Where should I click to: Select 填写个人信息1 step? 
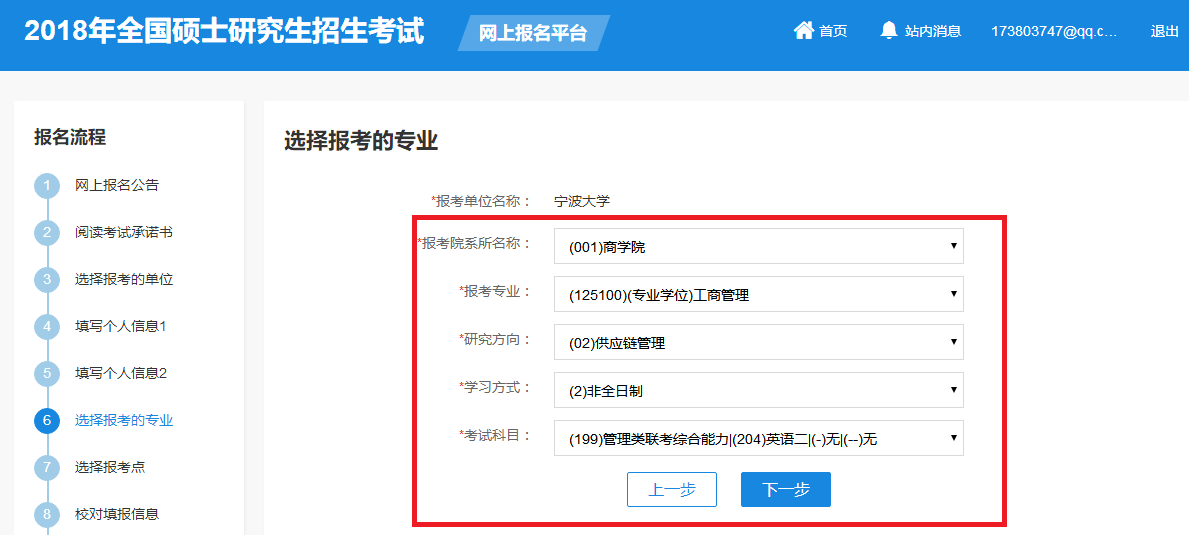tap(120, 326)
